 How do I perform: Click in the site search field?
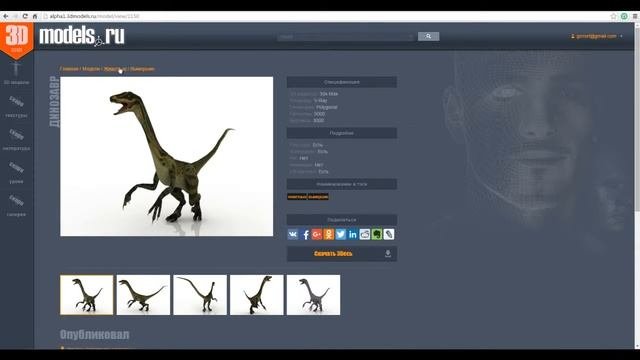pos(346,37)
